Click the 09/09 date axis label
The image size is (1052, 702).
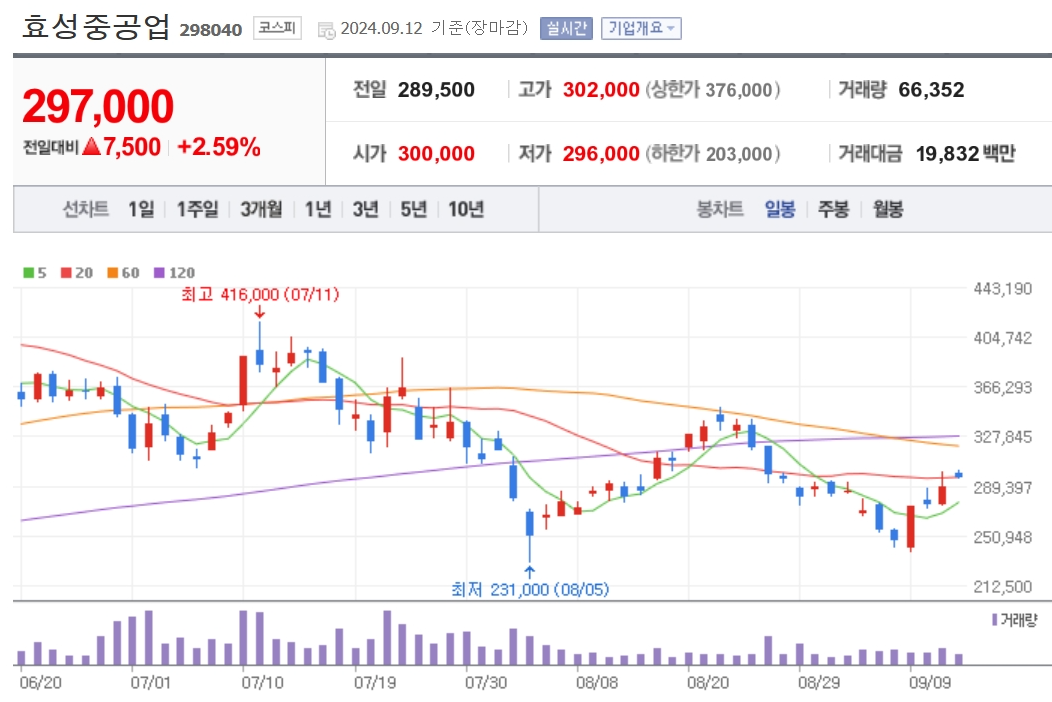930,683
